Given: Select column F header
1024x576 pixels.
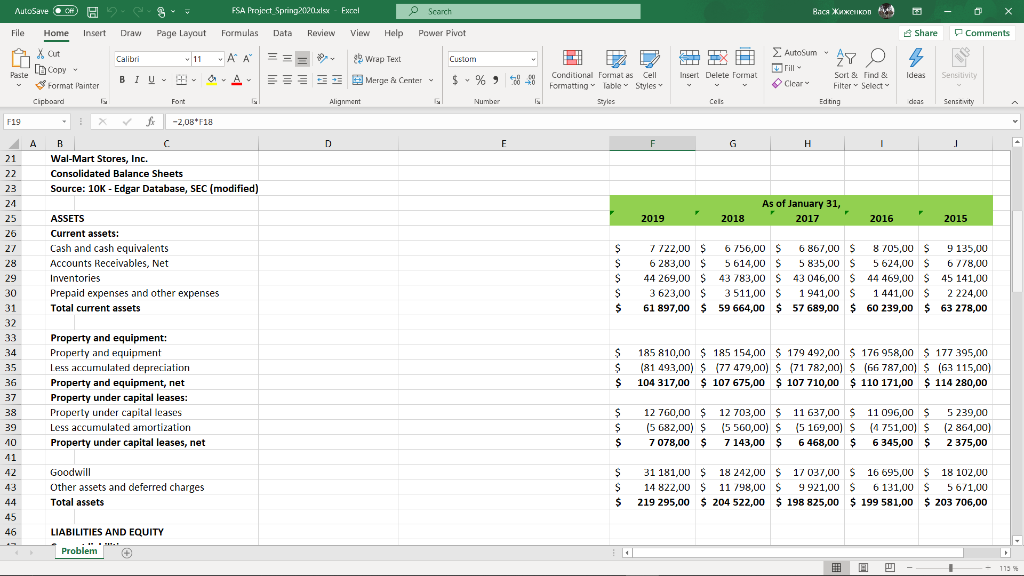Looking at the screenshot, I should pyautogui.click(x=652, y=143).
